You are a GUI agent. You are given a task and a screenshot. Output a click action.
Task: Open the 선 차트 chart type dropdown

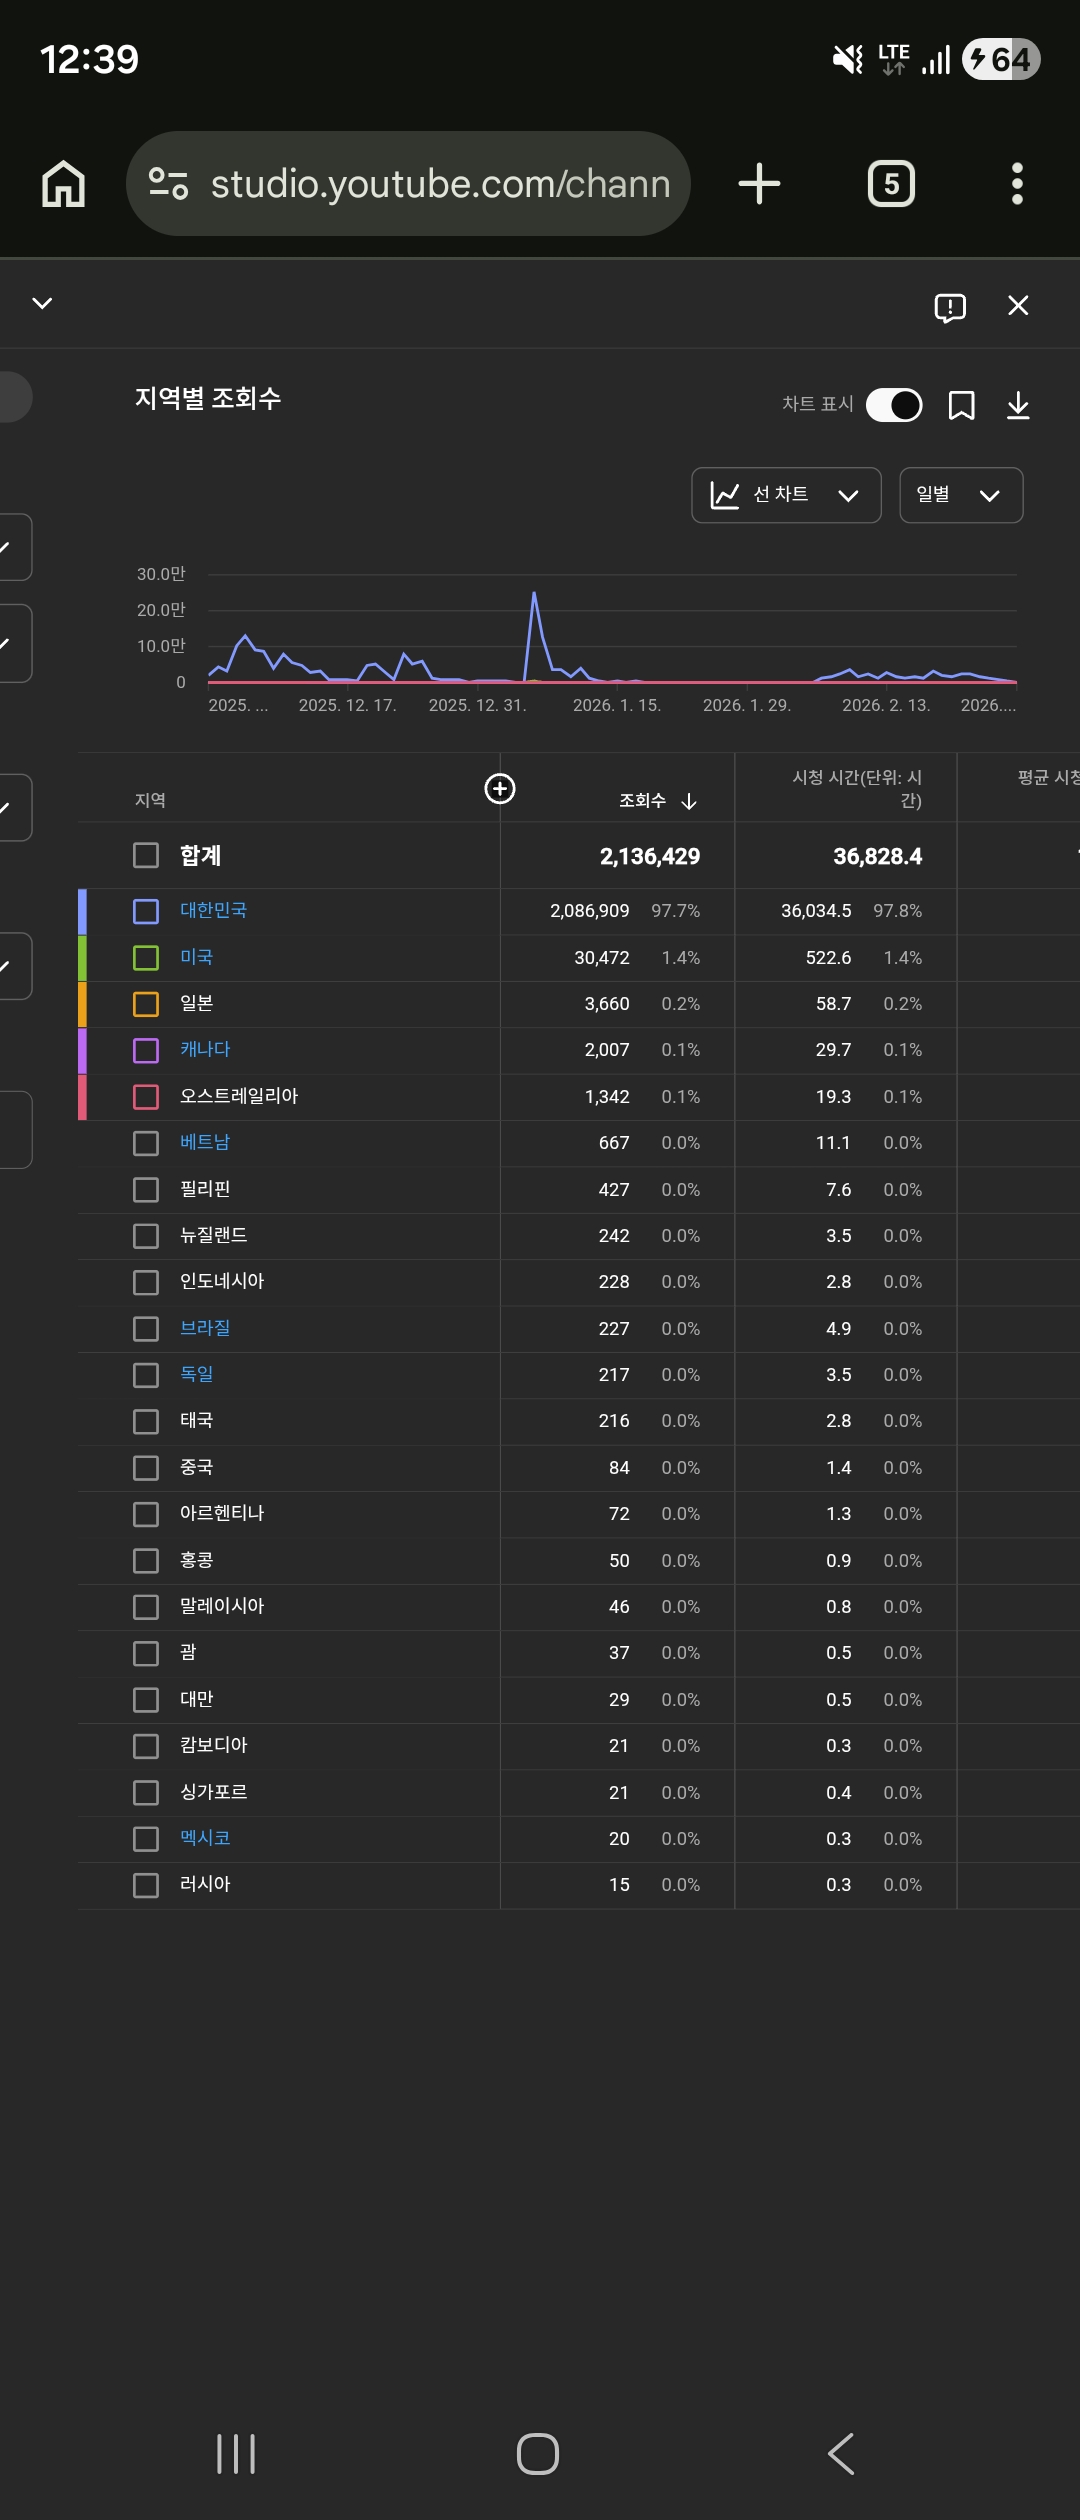pyautogui.click(x=786, y=495)
